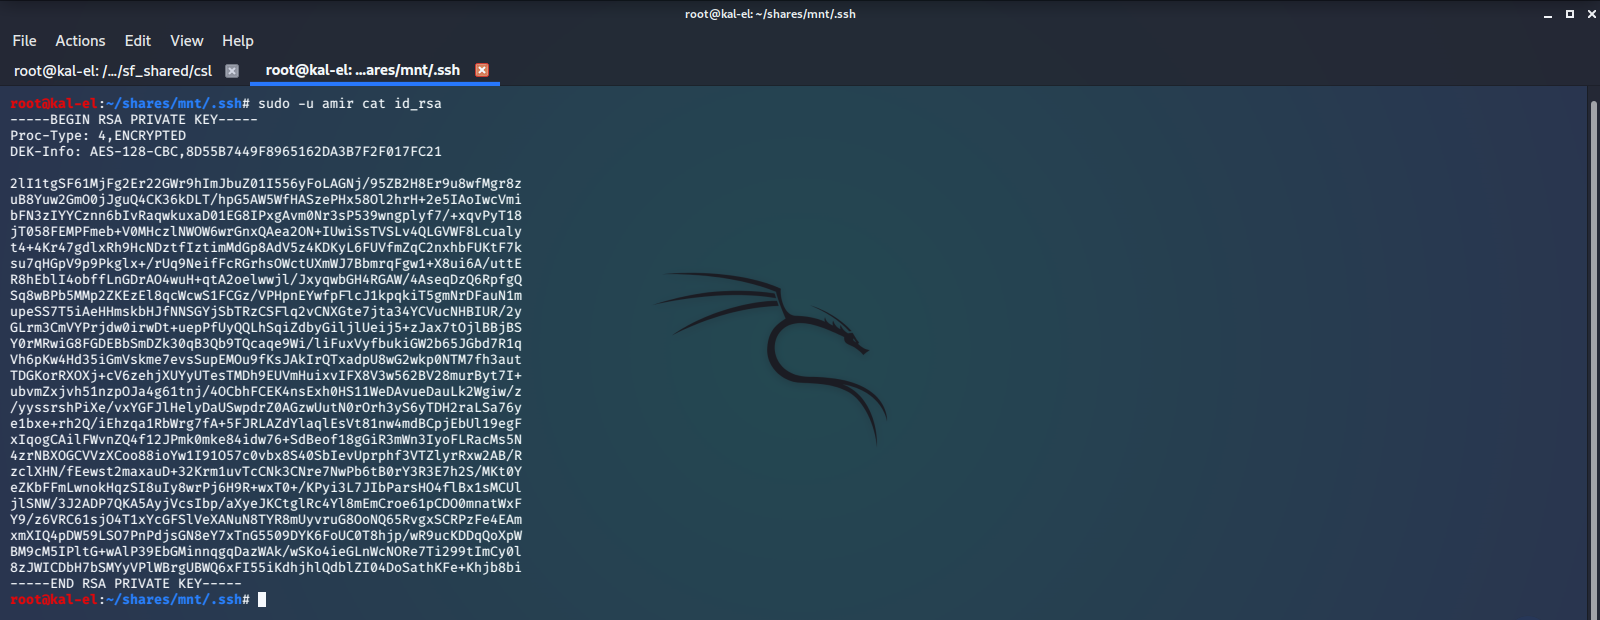The width and height of the screenshot is (1600, 620).
Task: Click the DEK-Info AES-128-CBC line
Action: (x=226, y=151)
